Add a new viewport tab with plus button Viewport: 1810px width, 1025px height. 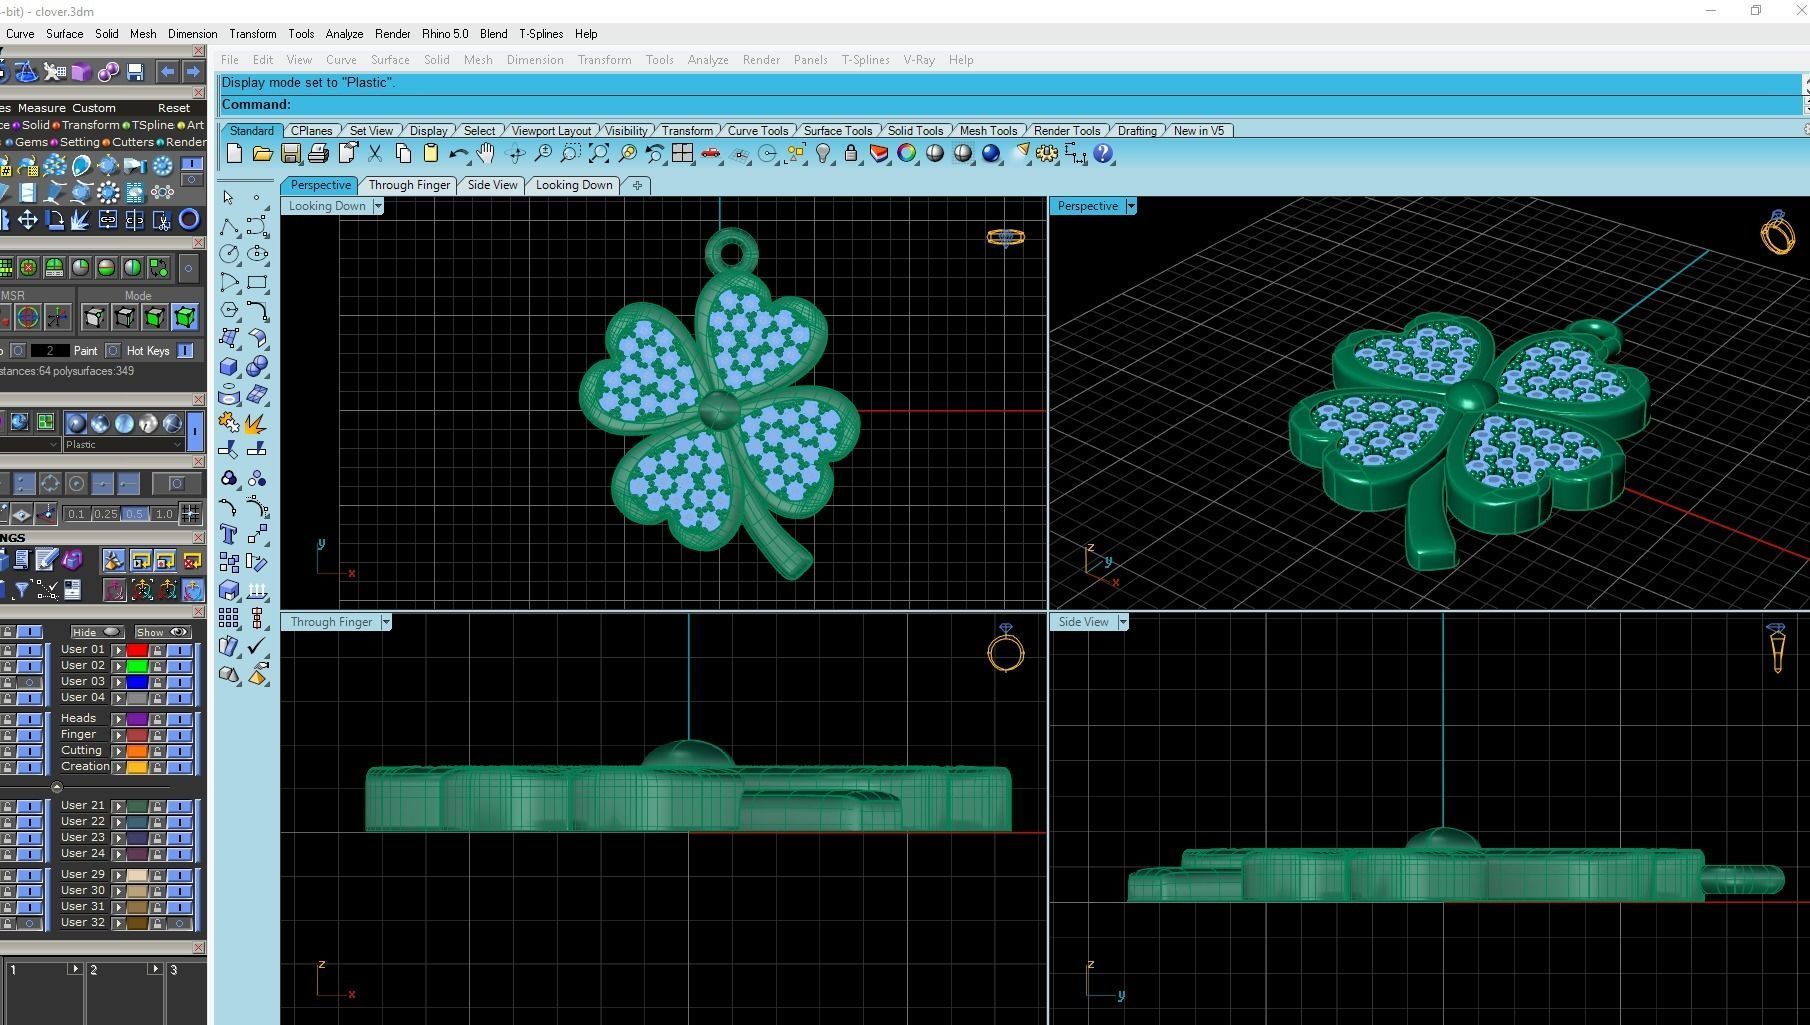tap(636, 185)
